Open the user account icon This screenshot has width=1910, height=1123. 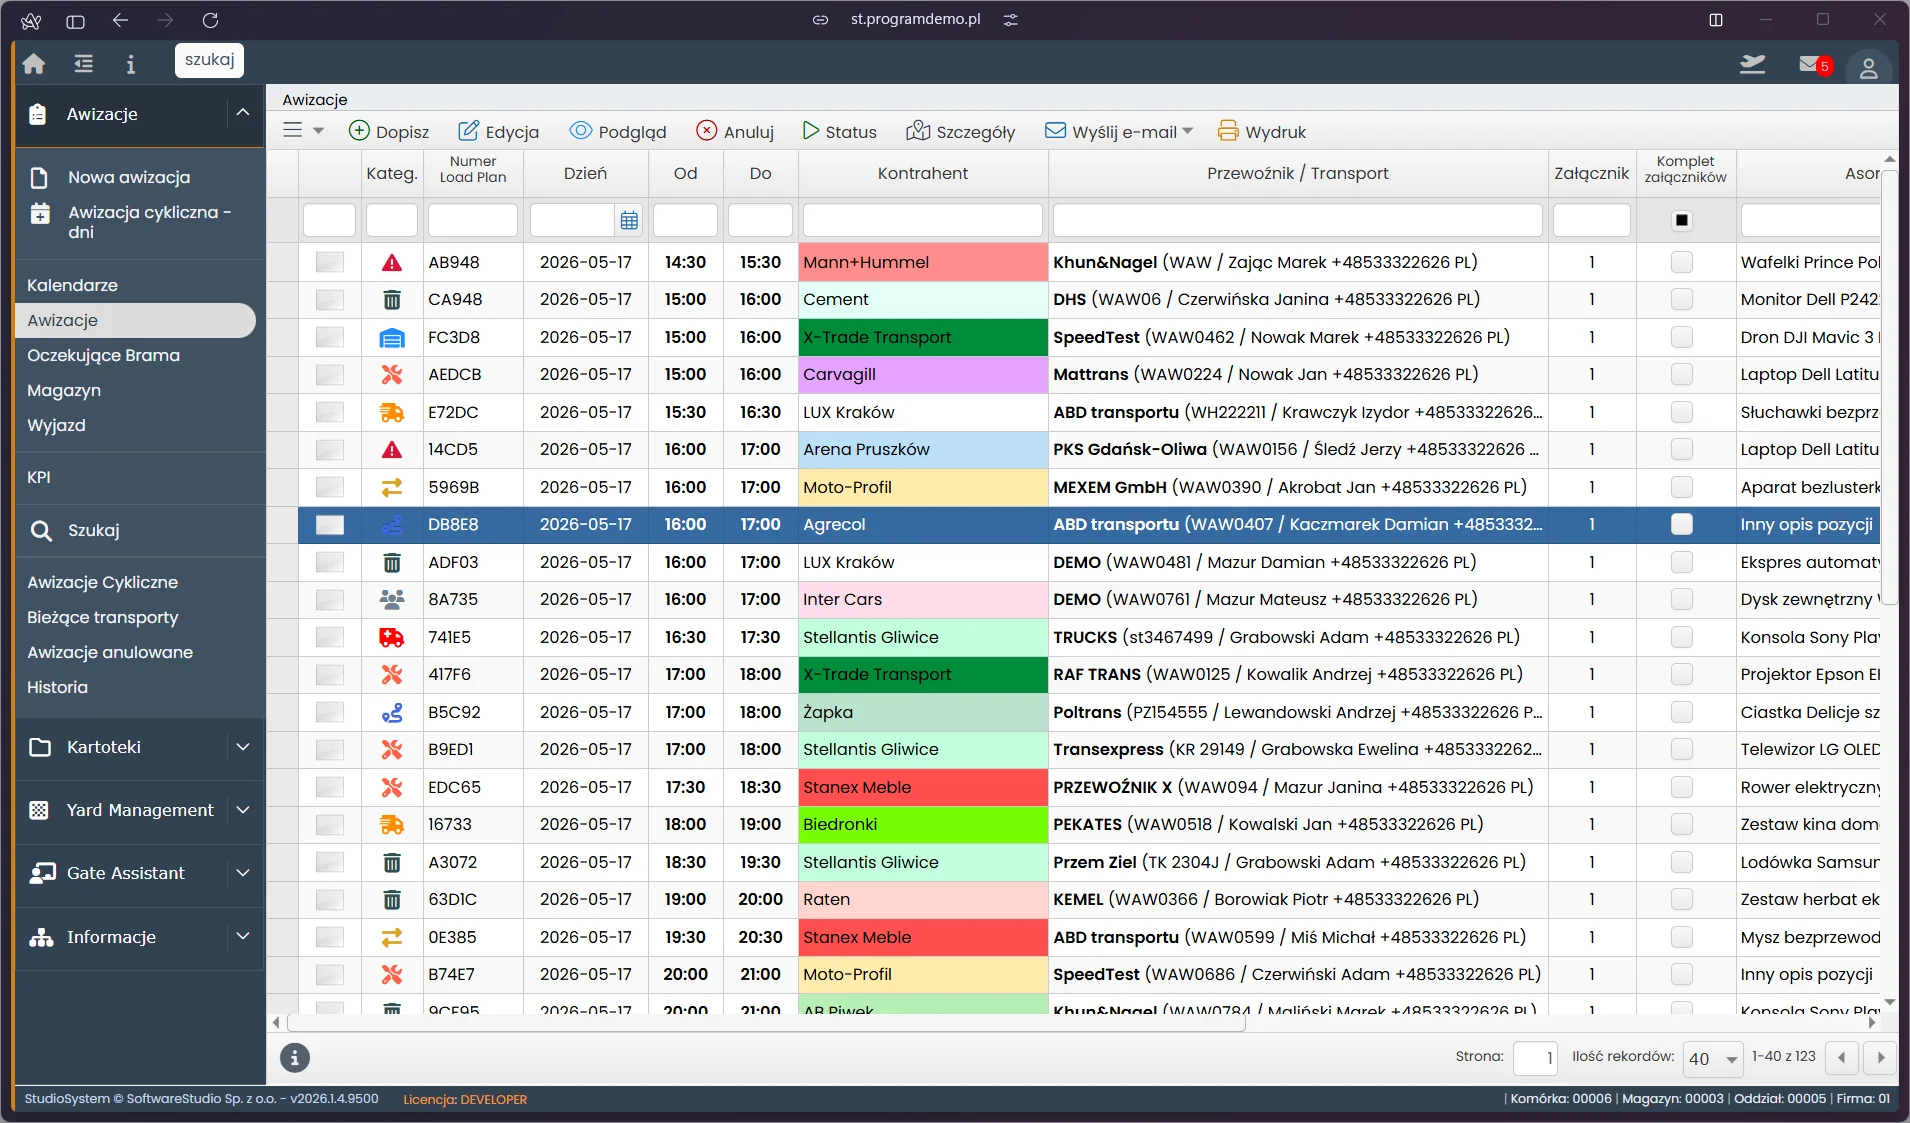coord(1868,68)
